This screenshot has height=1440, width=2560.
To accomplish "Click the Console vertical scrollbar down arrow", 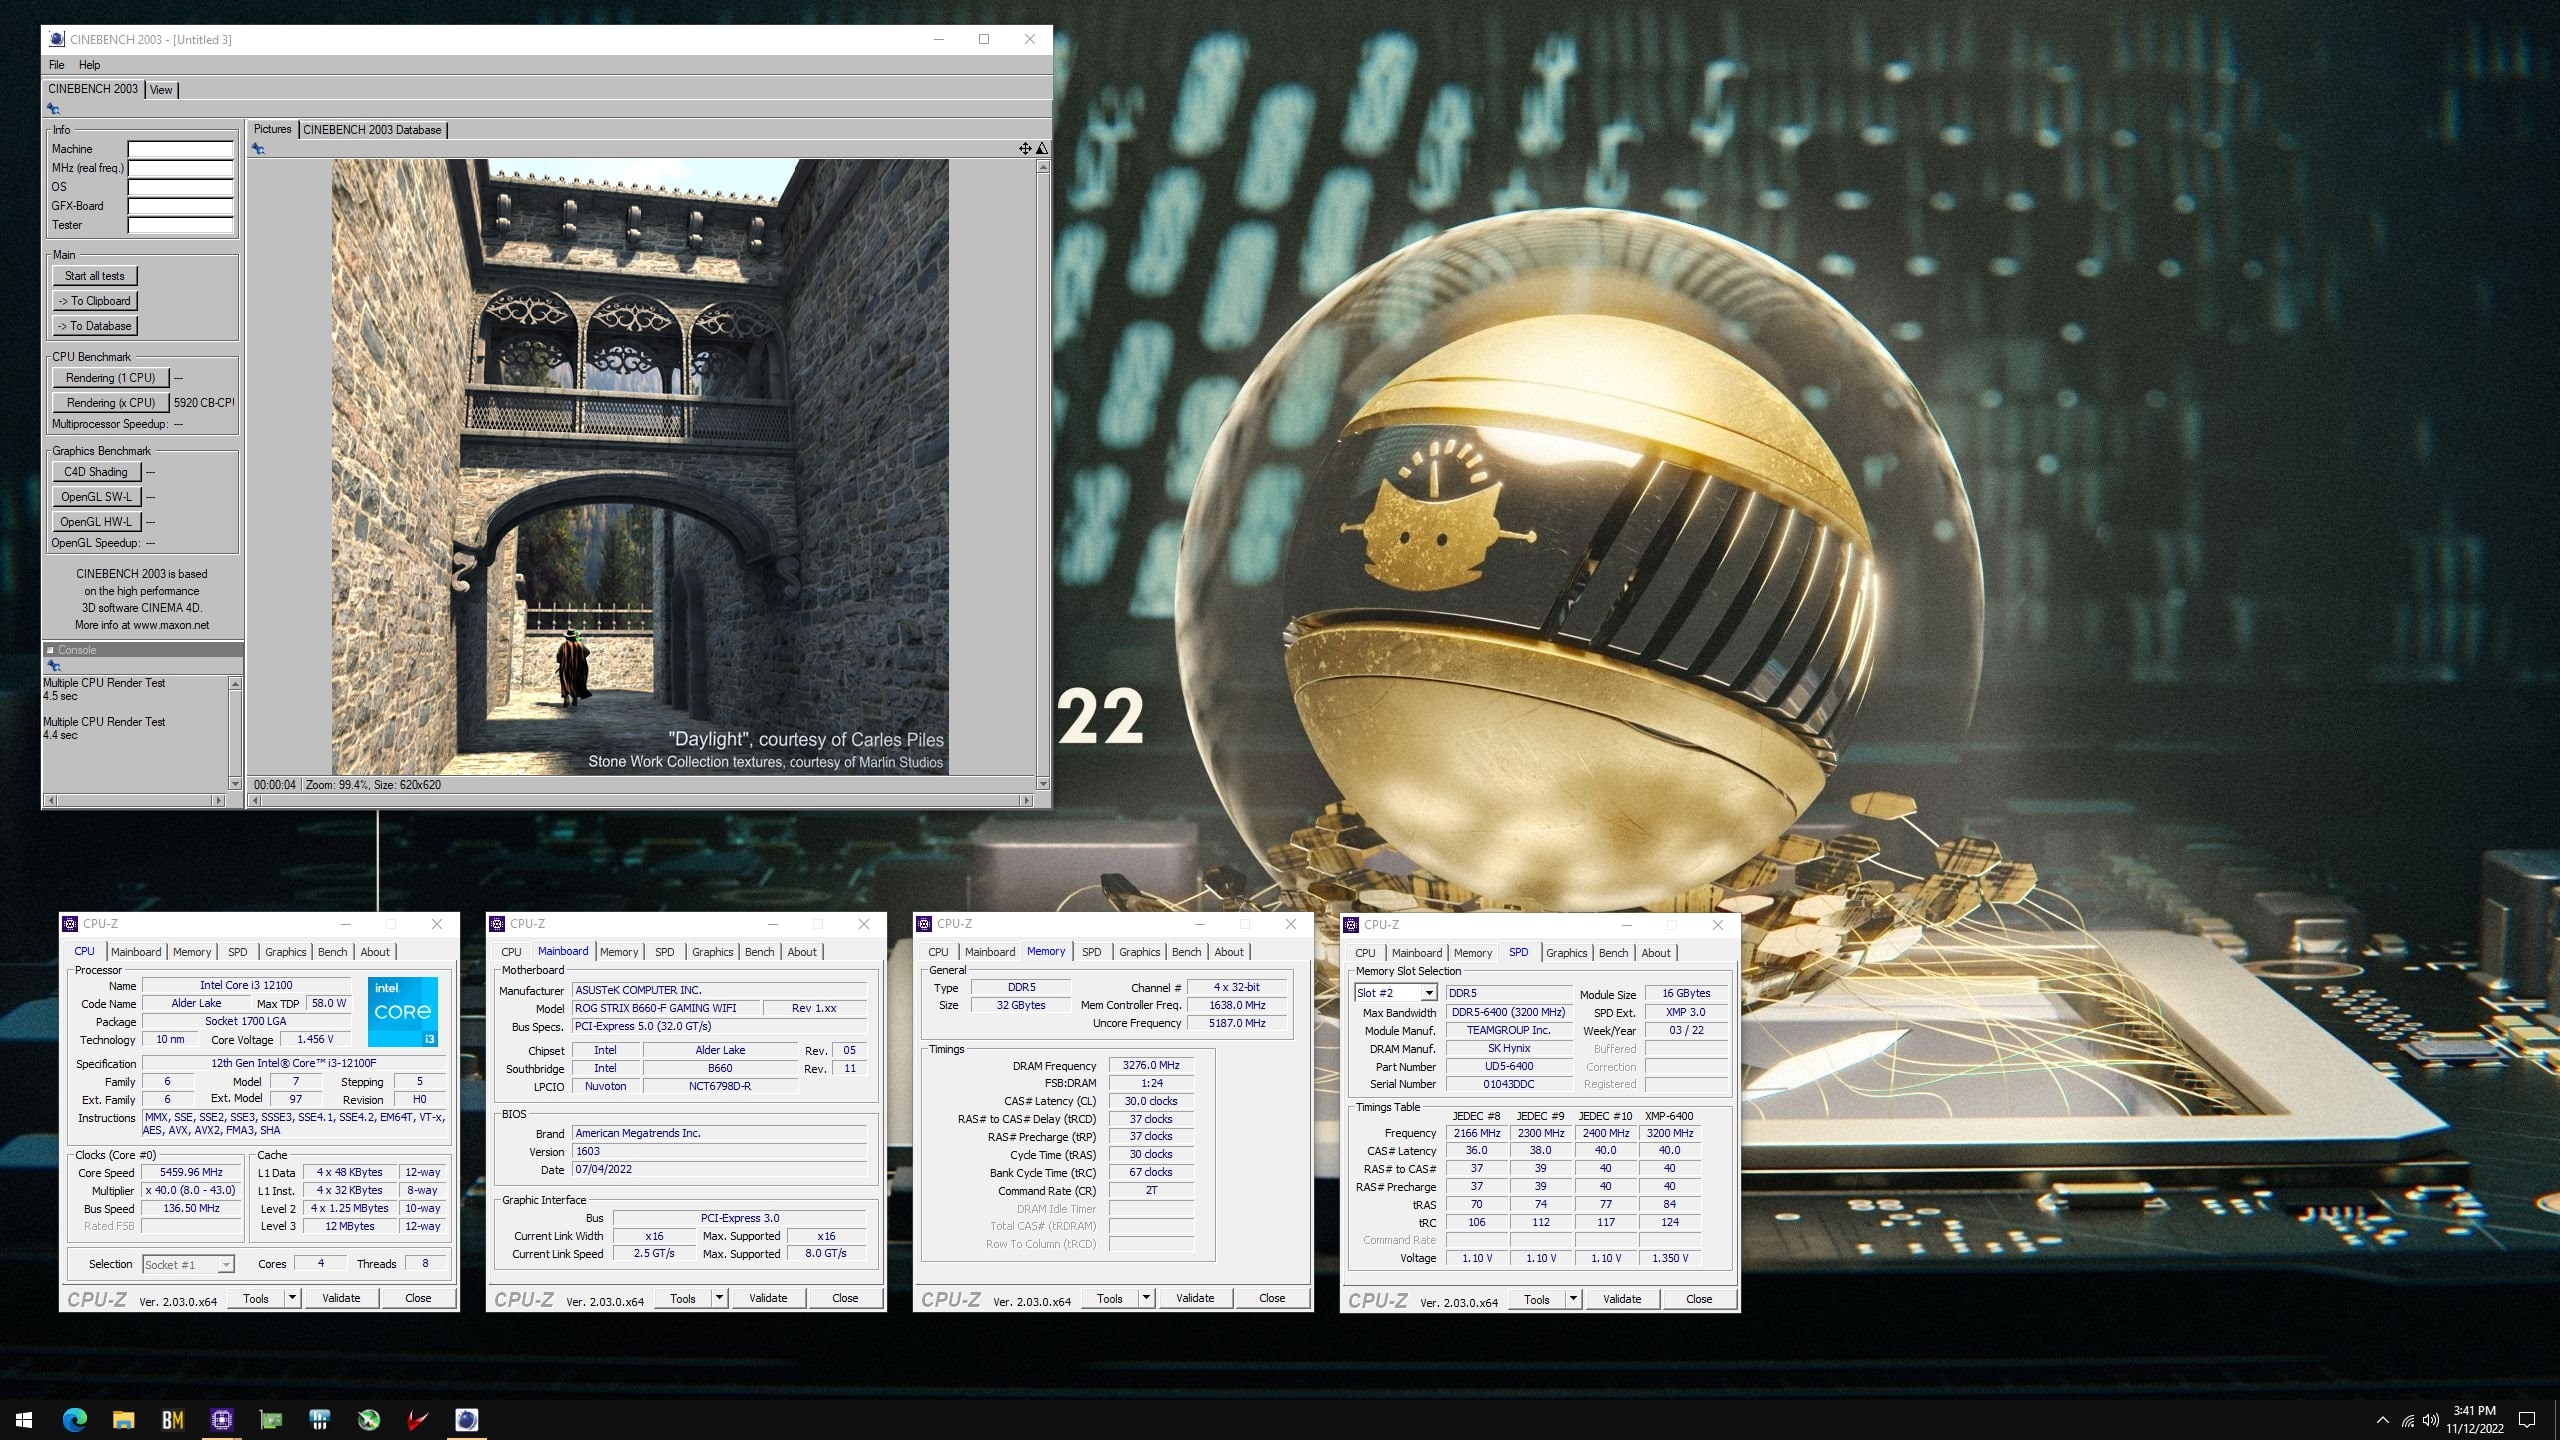I will pos(235,784).
